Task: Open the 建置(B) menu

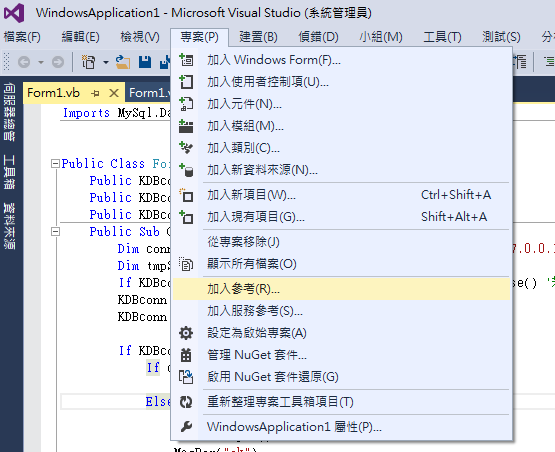Action: (x=258, y=37)
